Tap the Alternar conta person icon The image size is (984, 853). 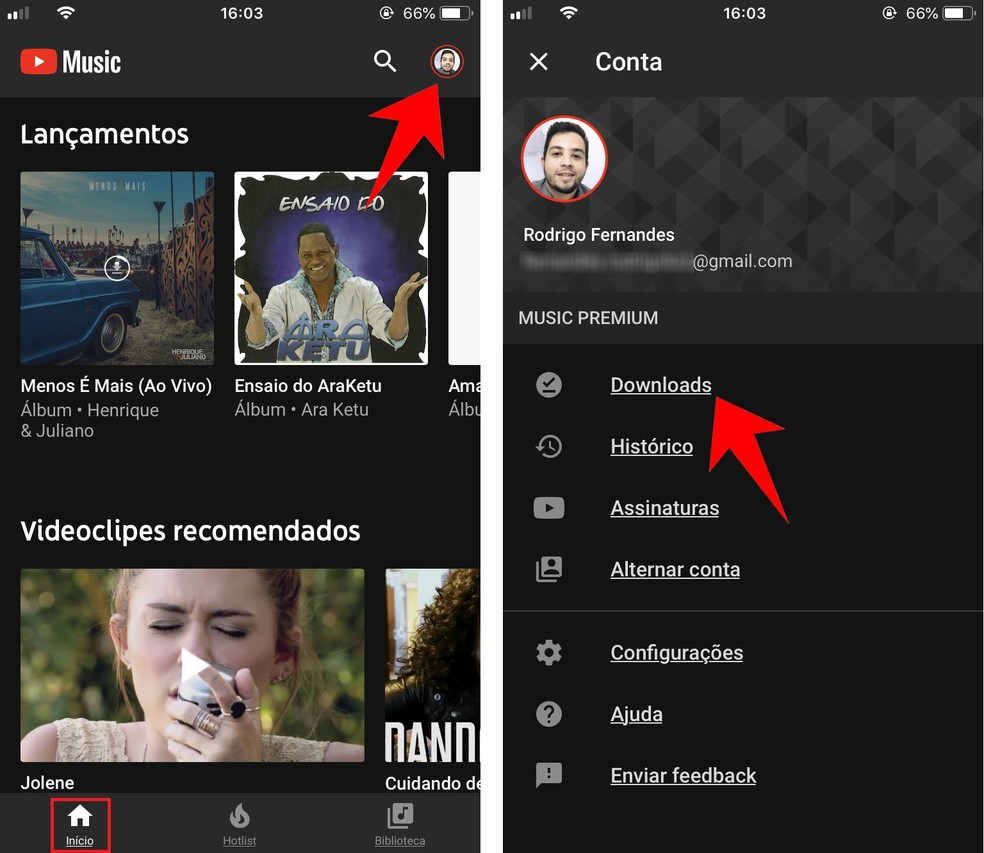548,569
